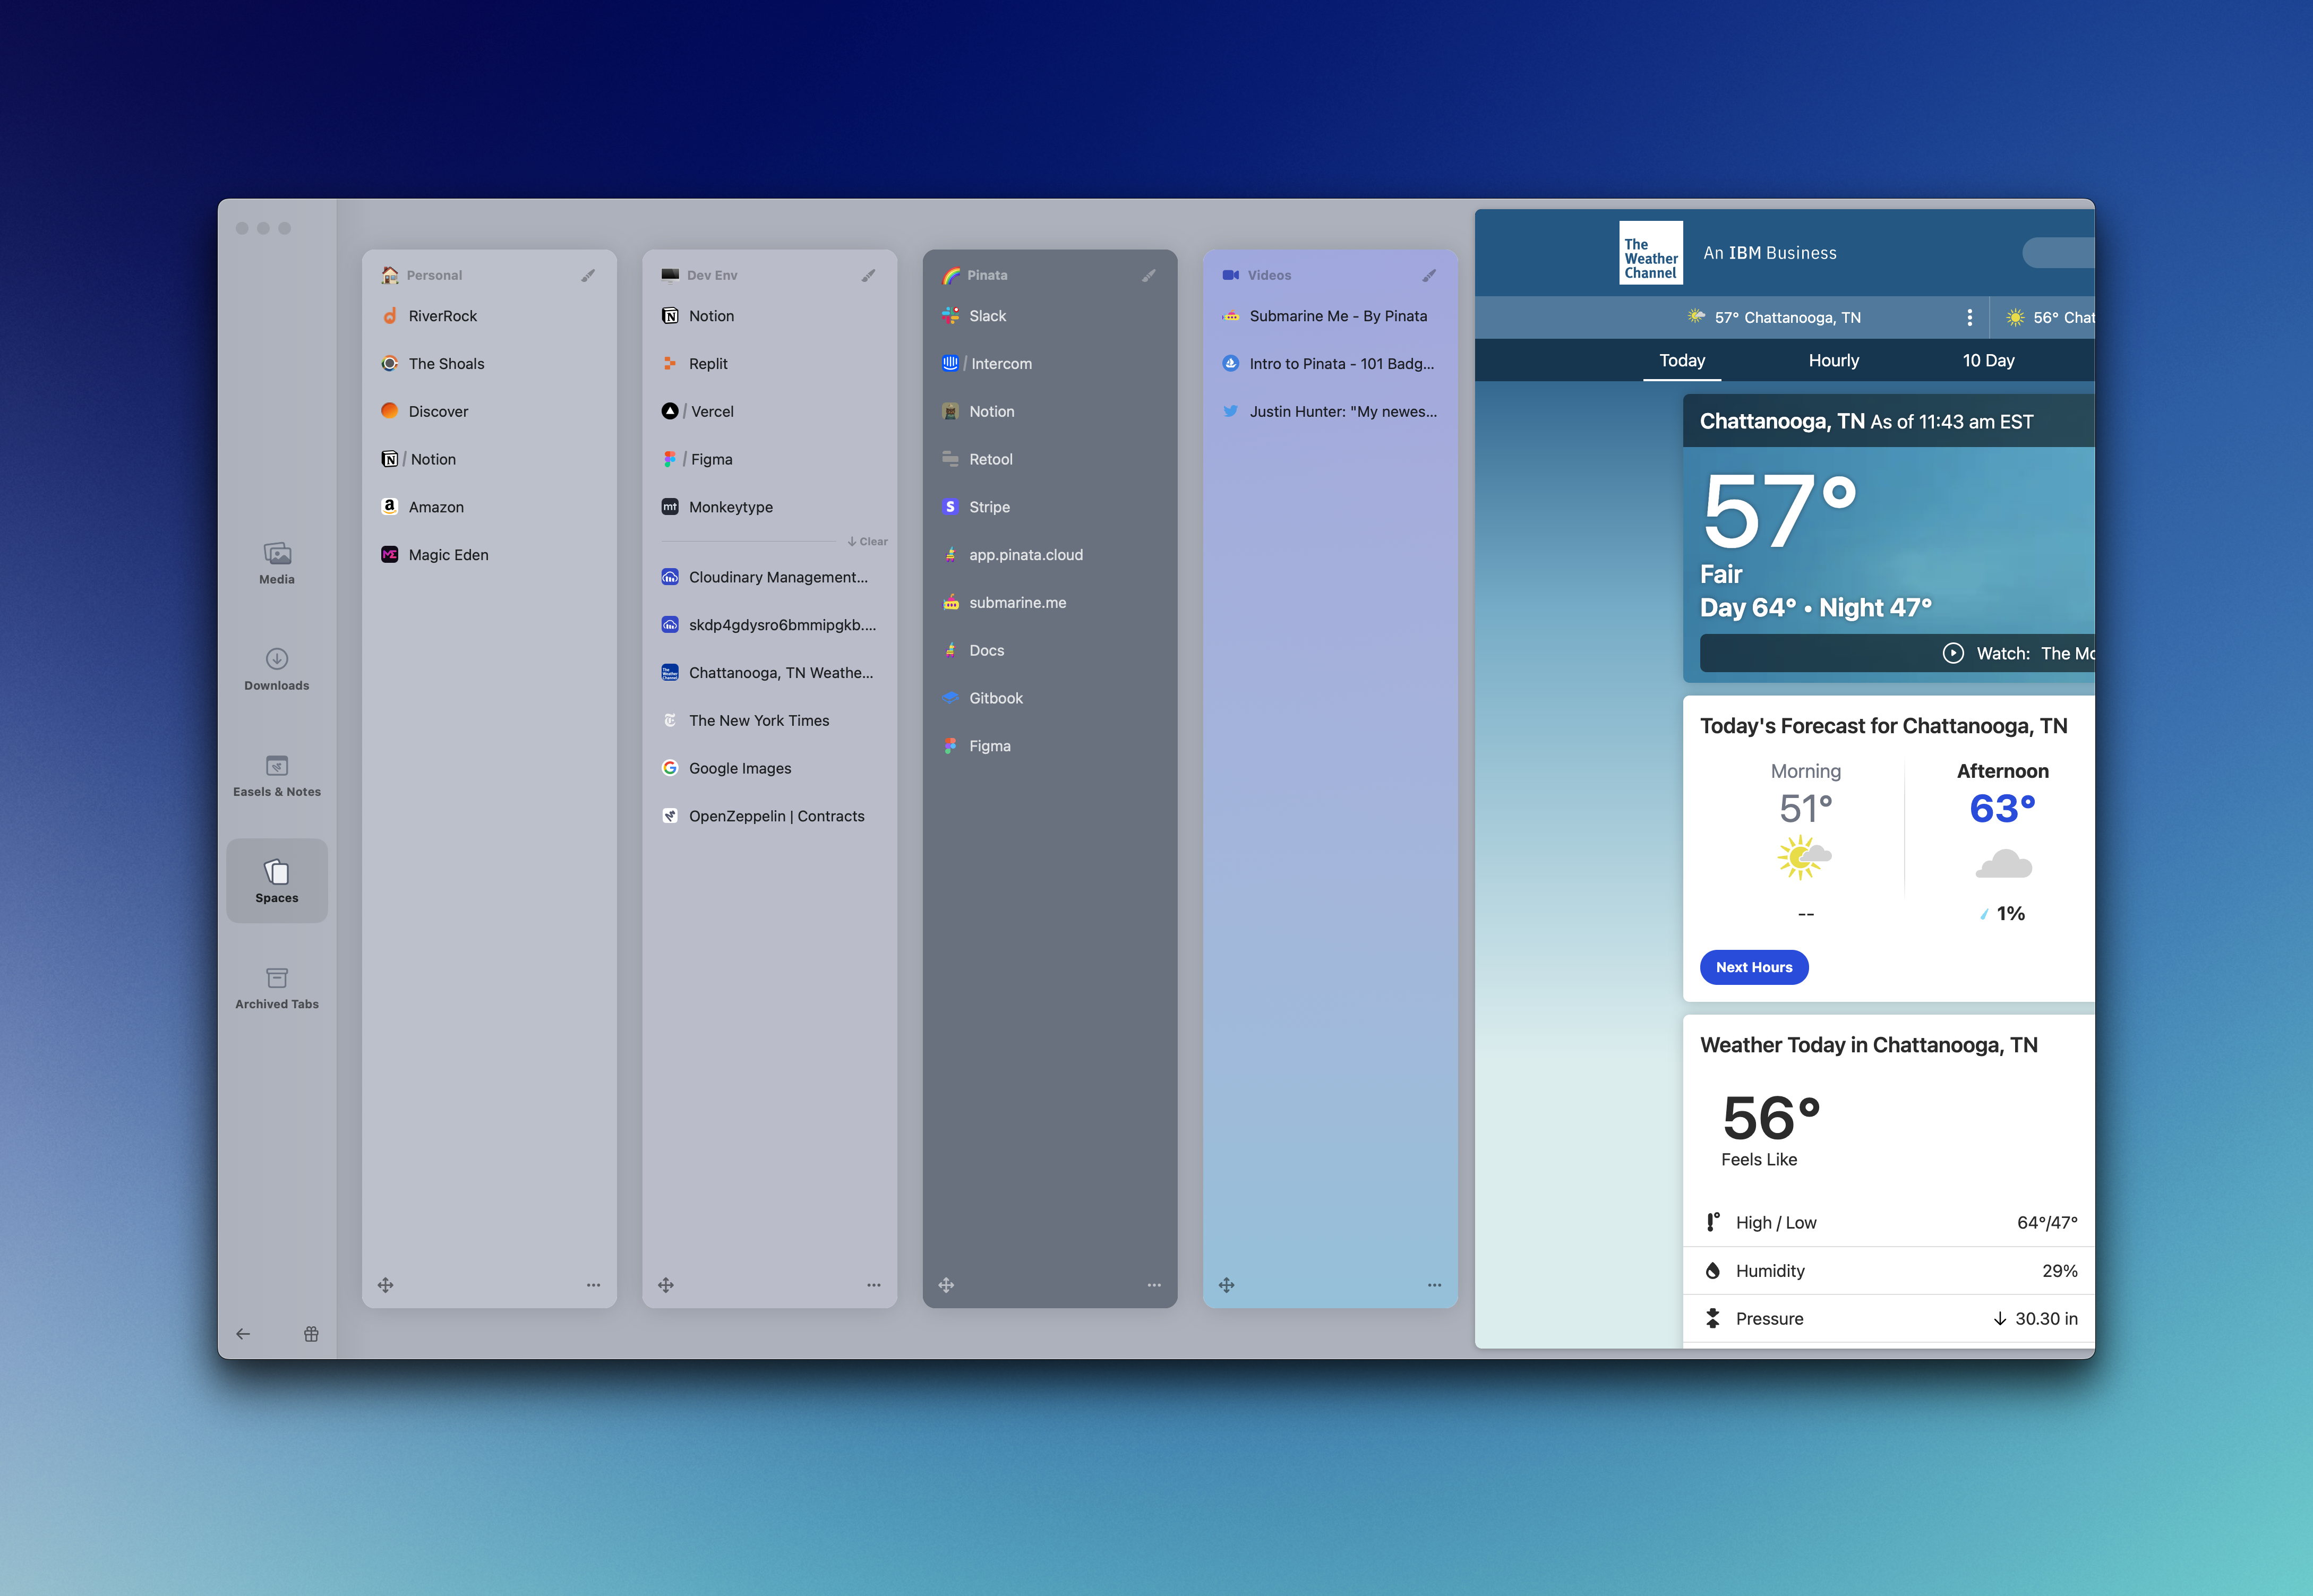Clear the unpinned tabs in Dev Env
The width and height of the screenshot is (2313, 1596).
867,542
